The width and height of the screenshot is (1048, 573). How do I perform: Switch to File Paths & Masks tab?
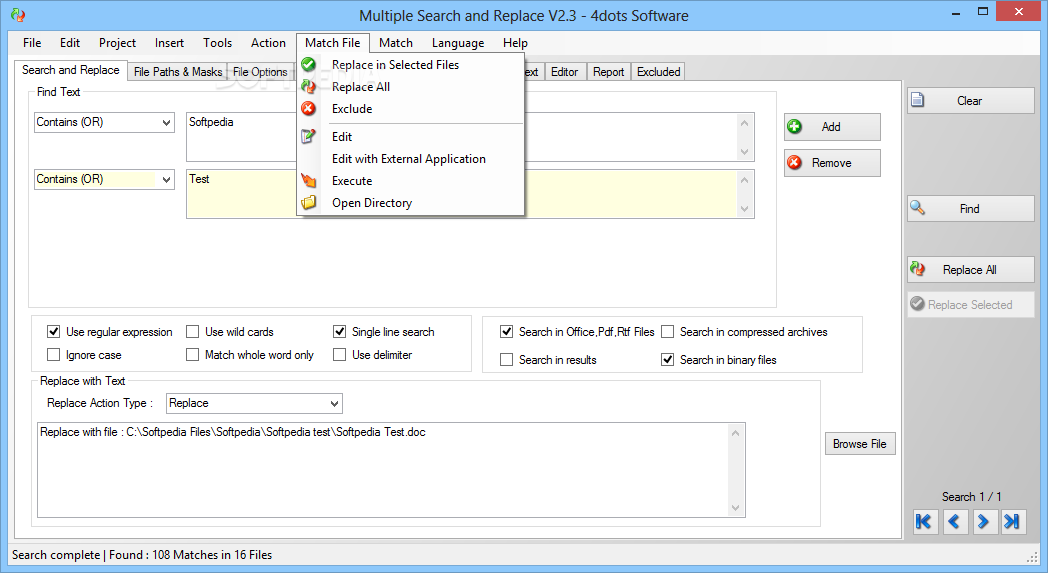178,72
